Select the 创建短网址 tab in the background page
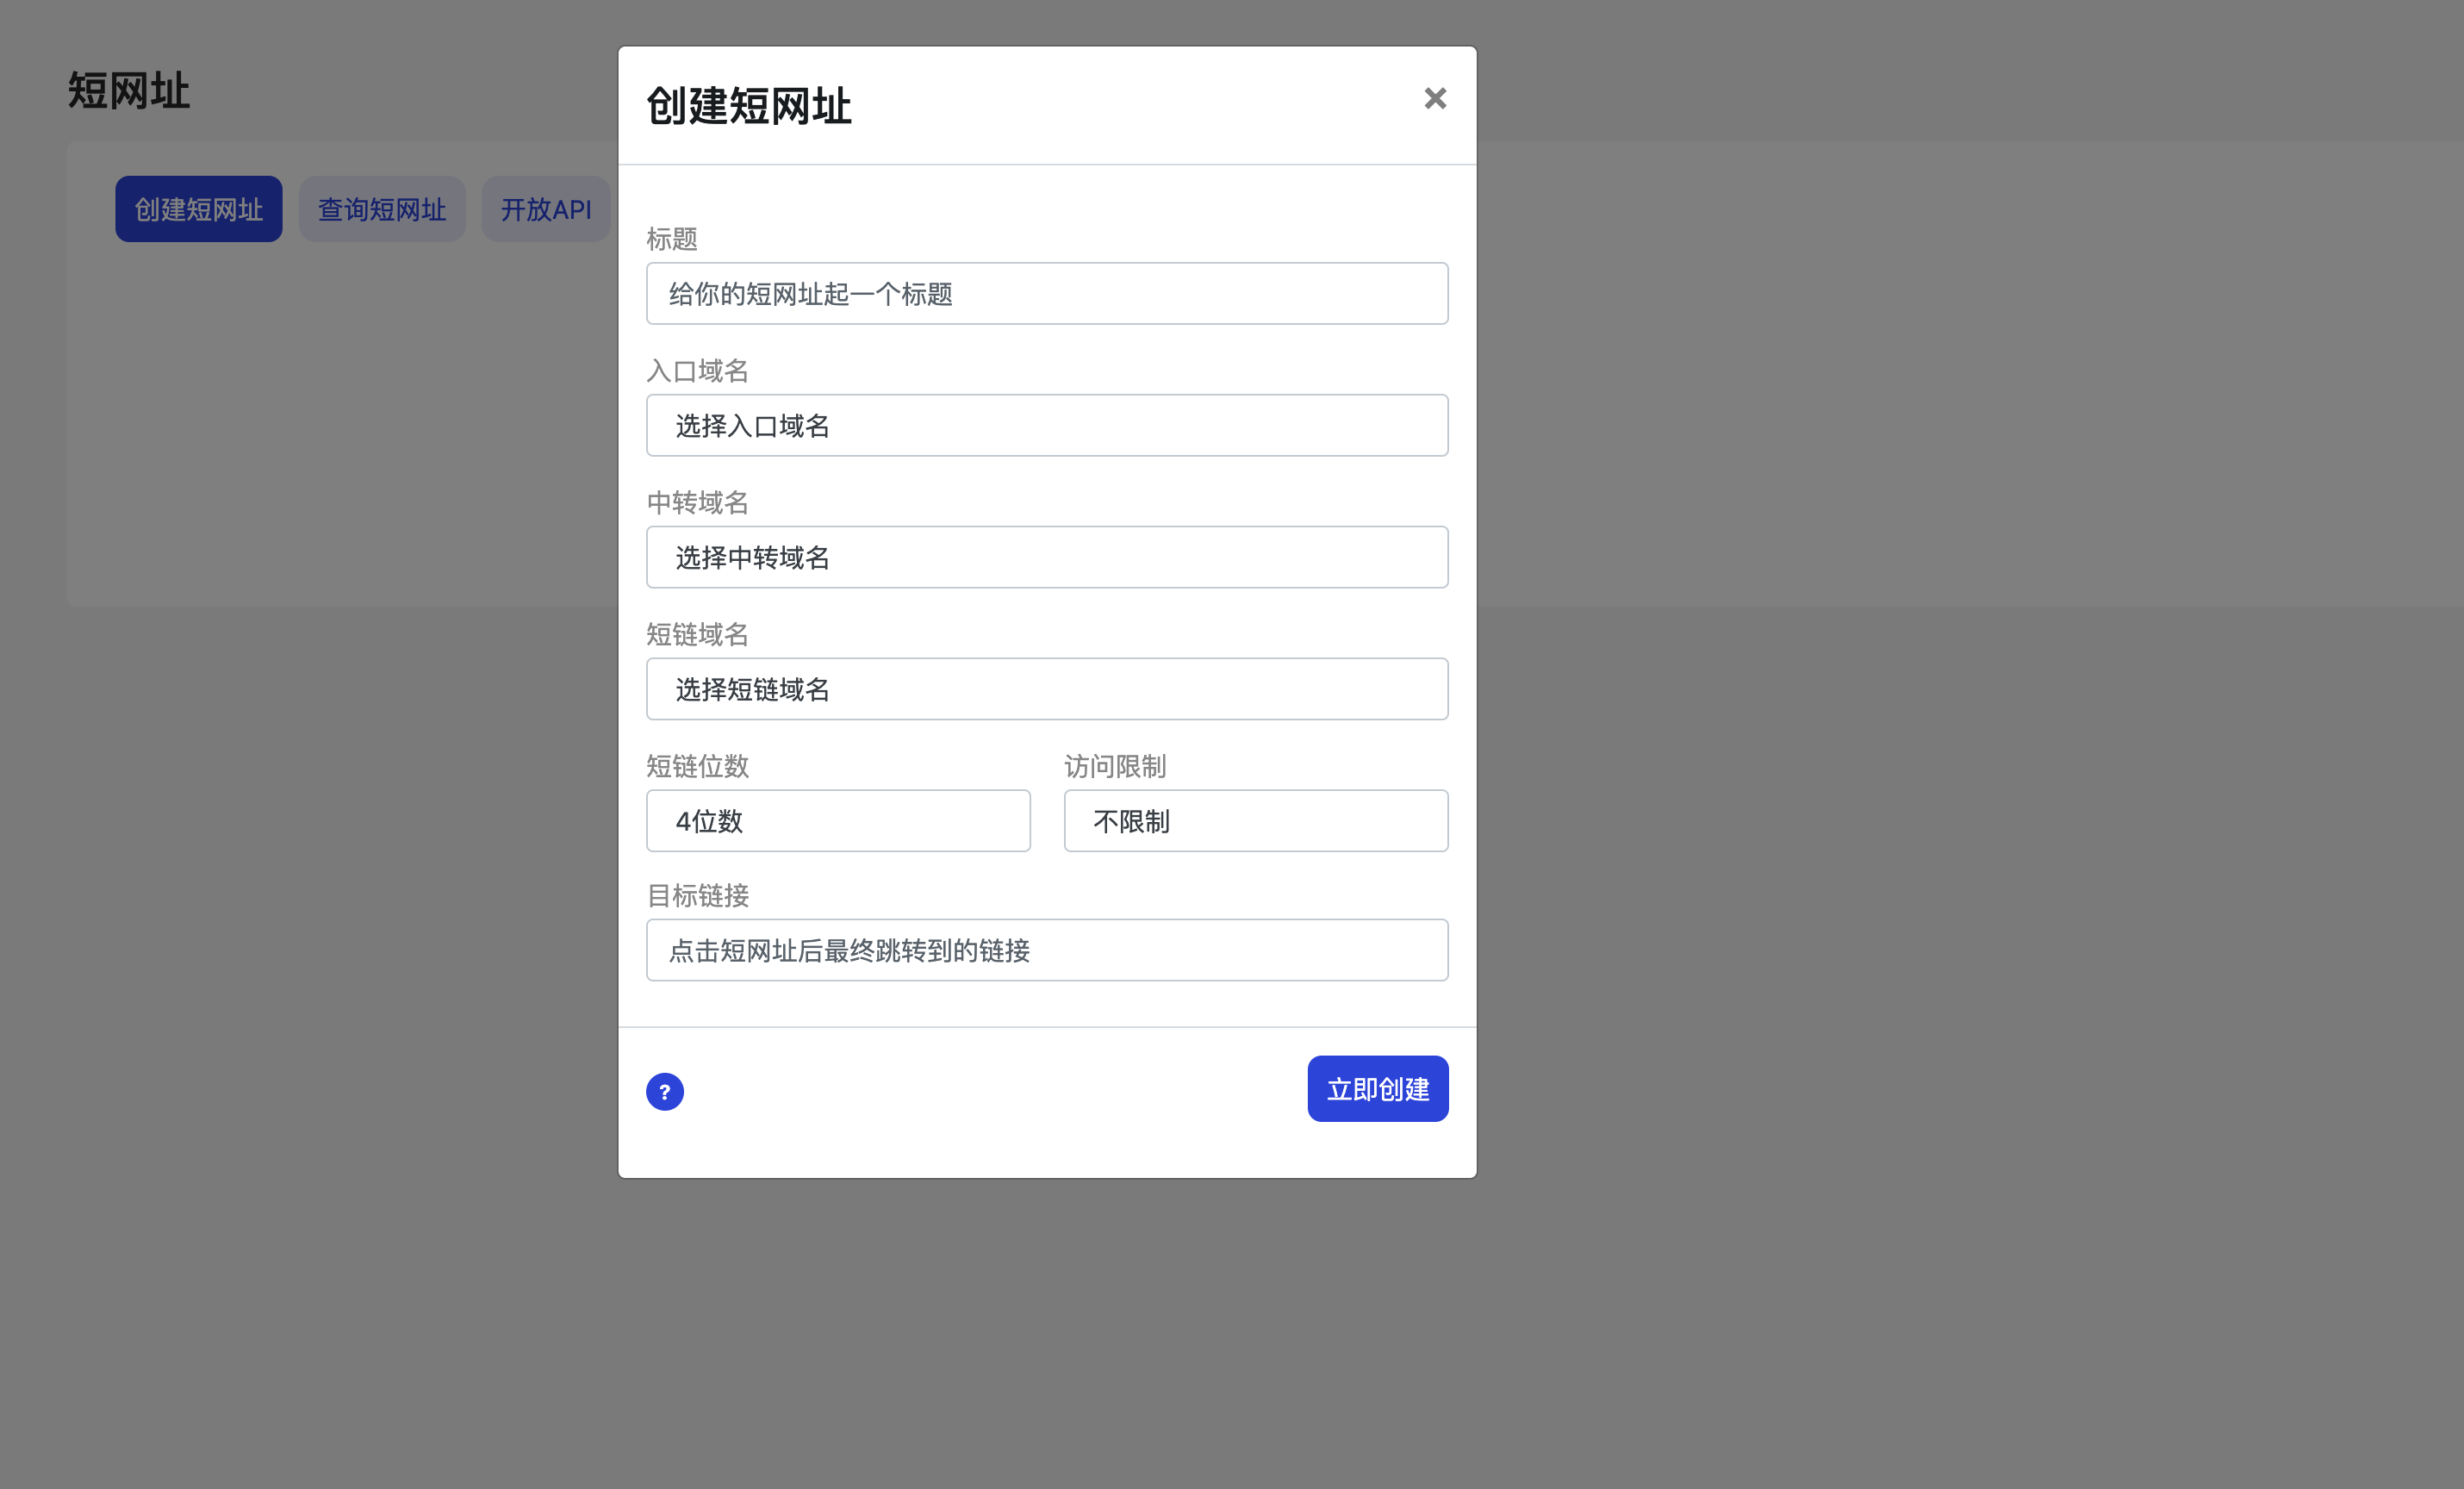 (x=199, y=209)
